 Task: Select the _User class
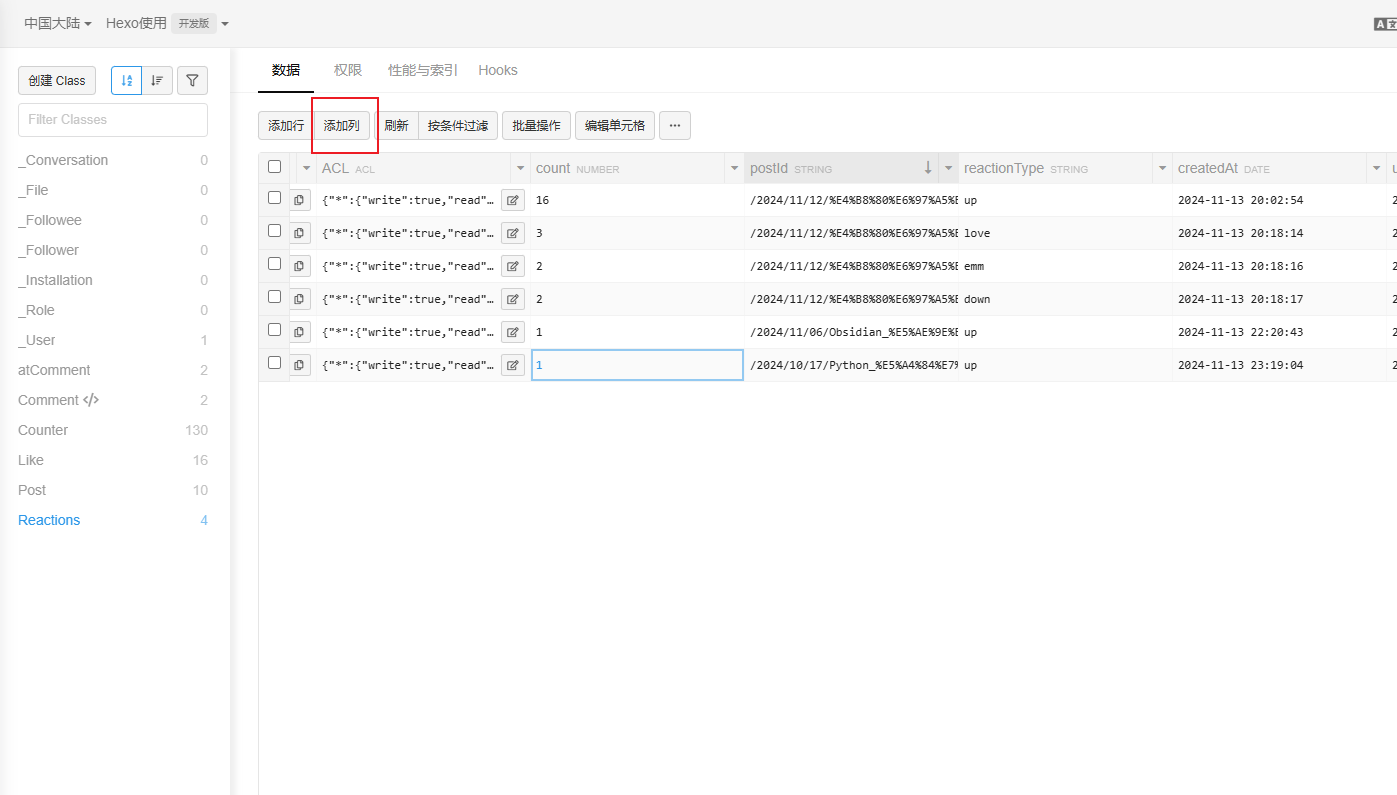pos(113,340)
